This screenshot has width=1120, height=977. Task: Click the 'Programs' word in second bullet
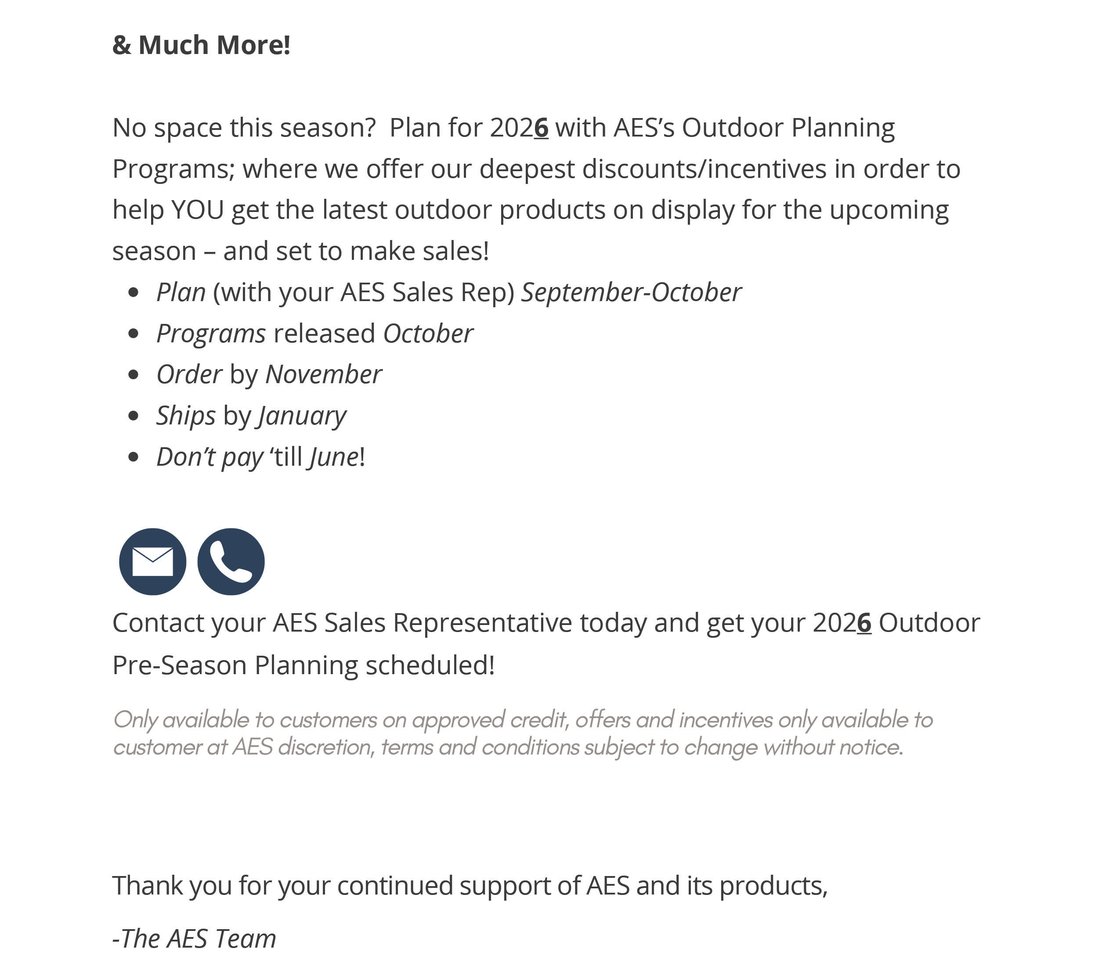(211, 333)
